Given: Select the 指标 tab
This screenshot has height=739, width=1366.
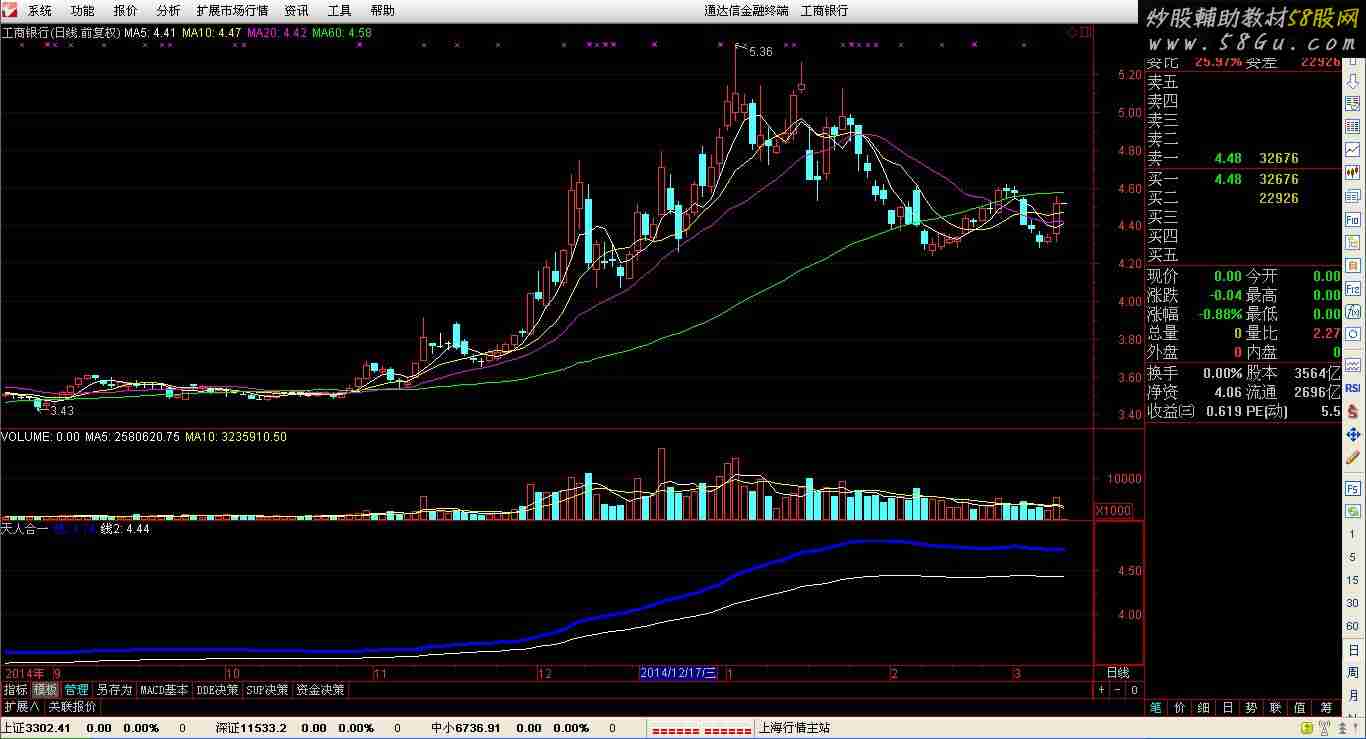Looking at the screenshot, I should coord(15,690).
